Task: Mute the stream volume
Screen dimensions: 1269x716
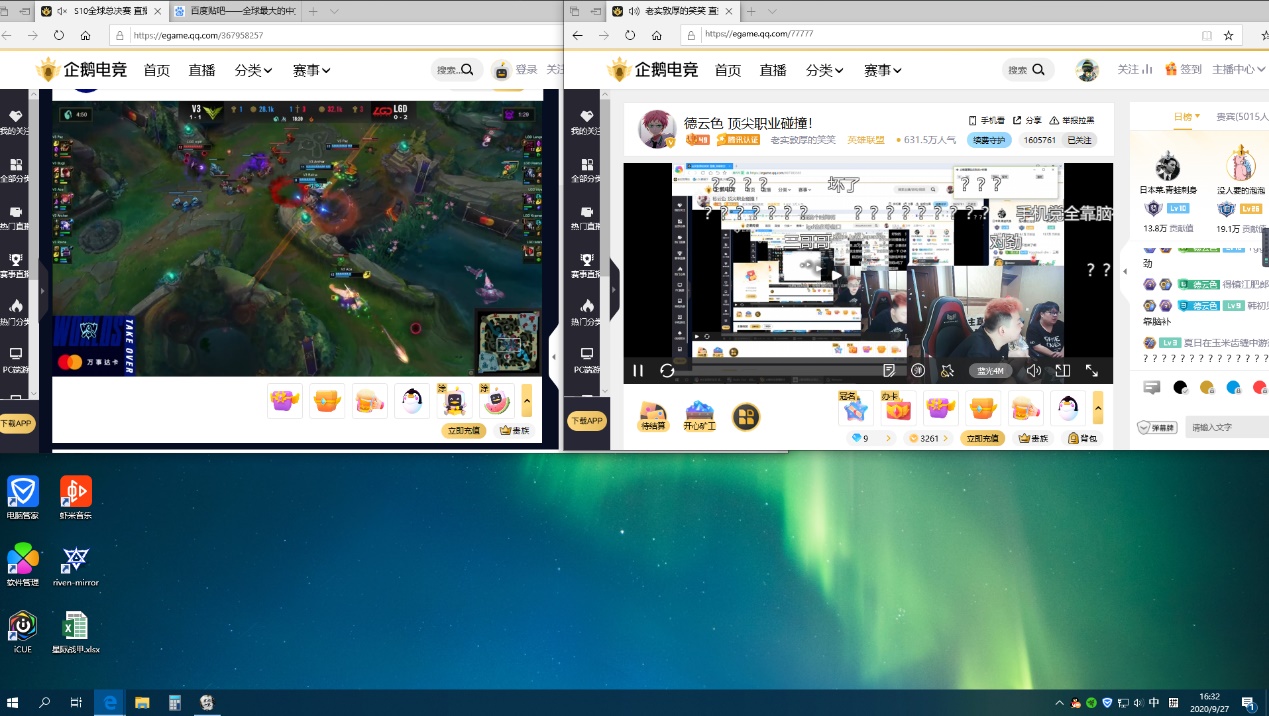Action: (x=1035, y=370)
